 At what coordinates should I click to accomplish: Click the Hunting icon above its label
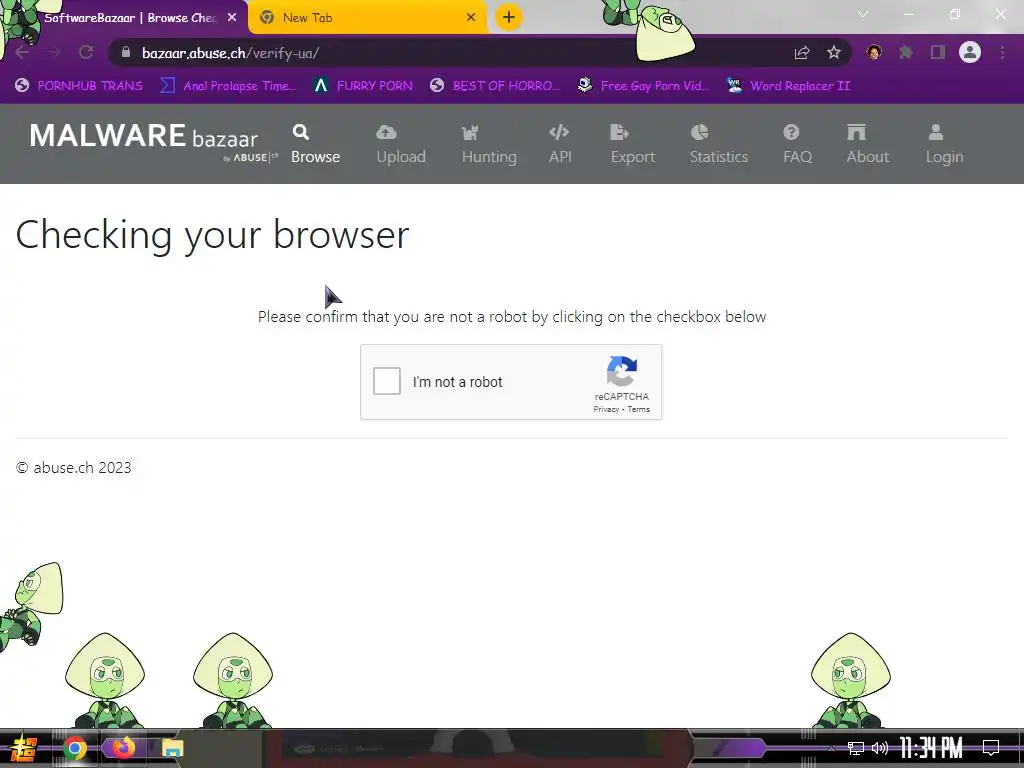click(x=470, y=133)
